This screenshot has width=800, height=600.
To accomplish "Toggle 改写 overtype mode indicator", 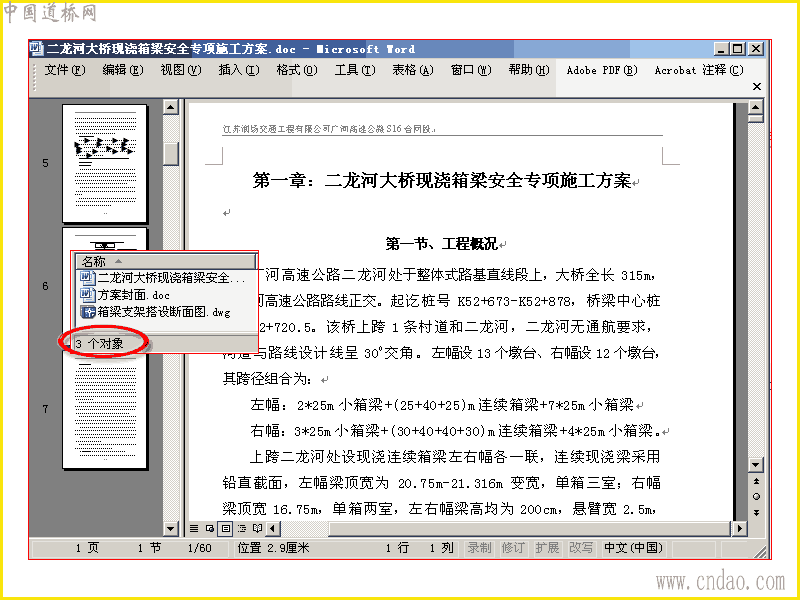I will point(581,548).
